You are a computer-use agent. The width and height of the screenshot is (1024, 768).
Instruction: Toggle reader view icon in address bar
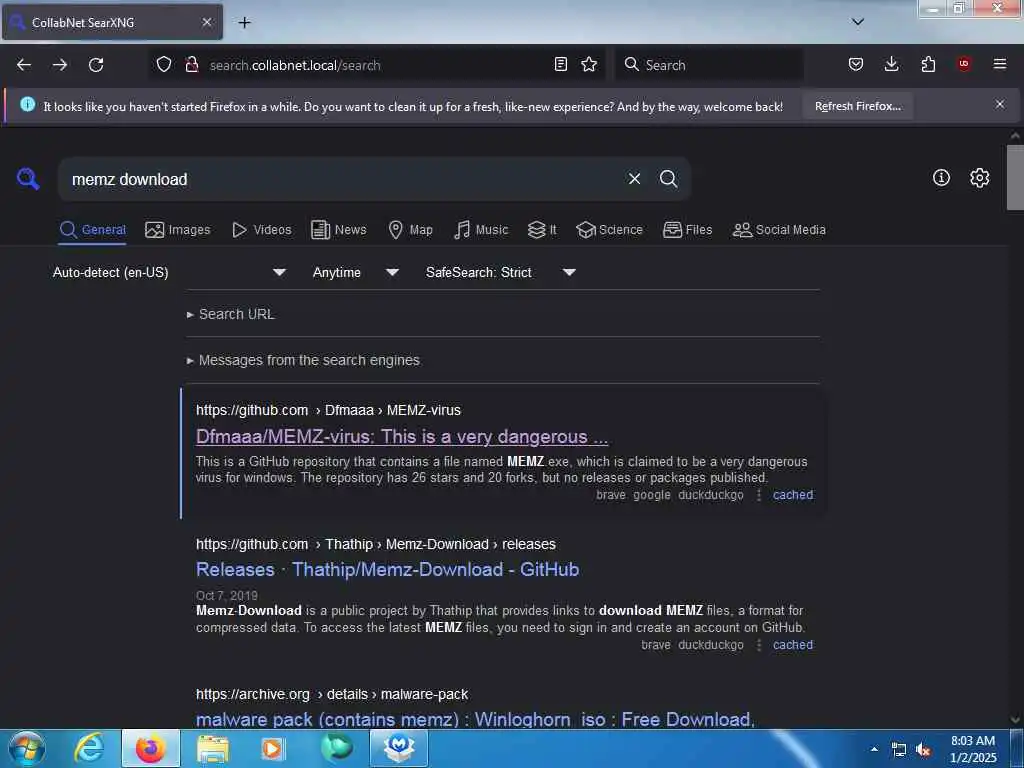coord(560,64)
